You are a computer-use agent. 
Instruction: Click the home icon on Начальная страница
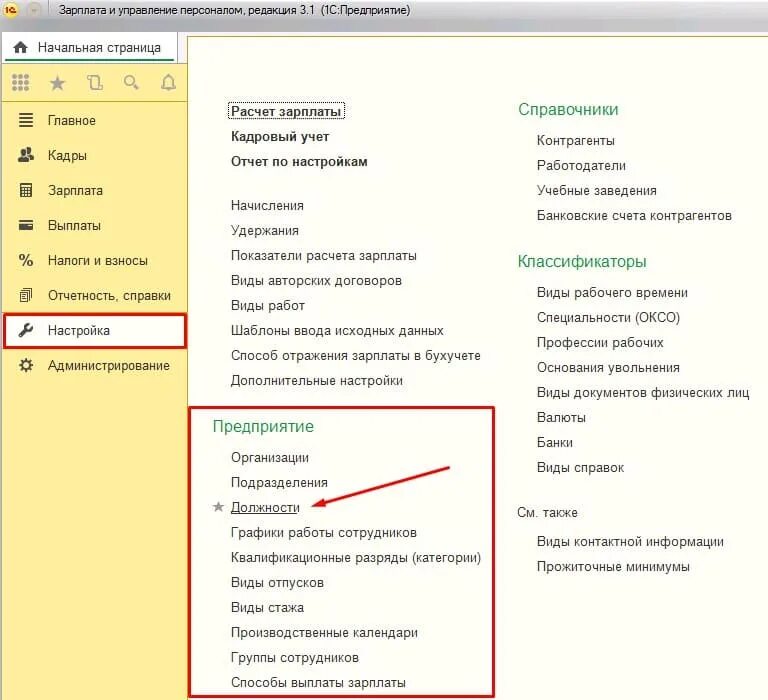21,48
